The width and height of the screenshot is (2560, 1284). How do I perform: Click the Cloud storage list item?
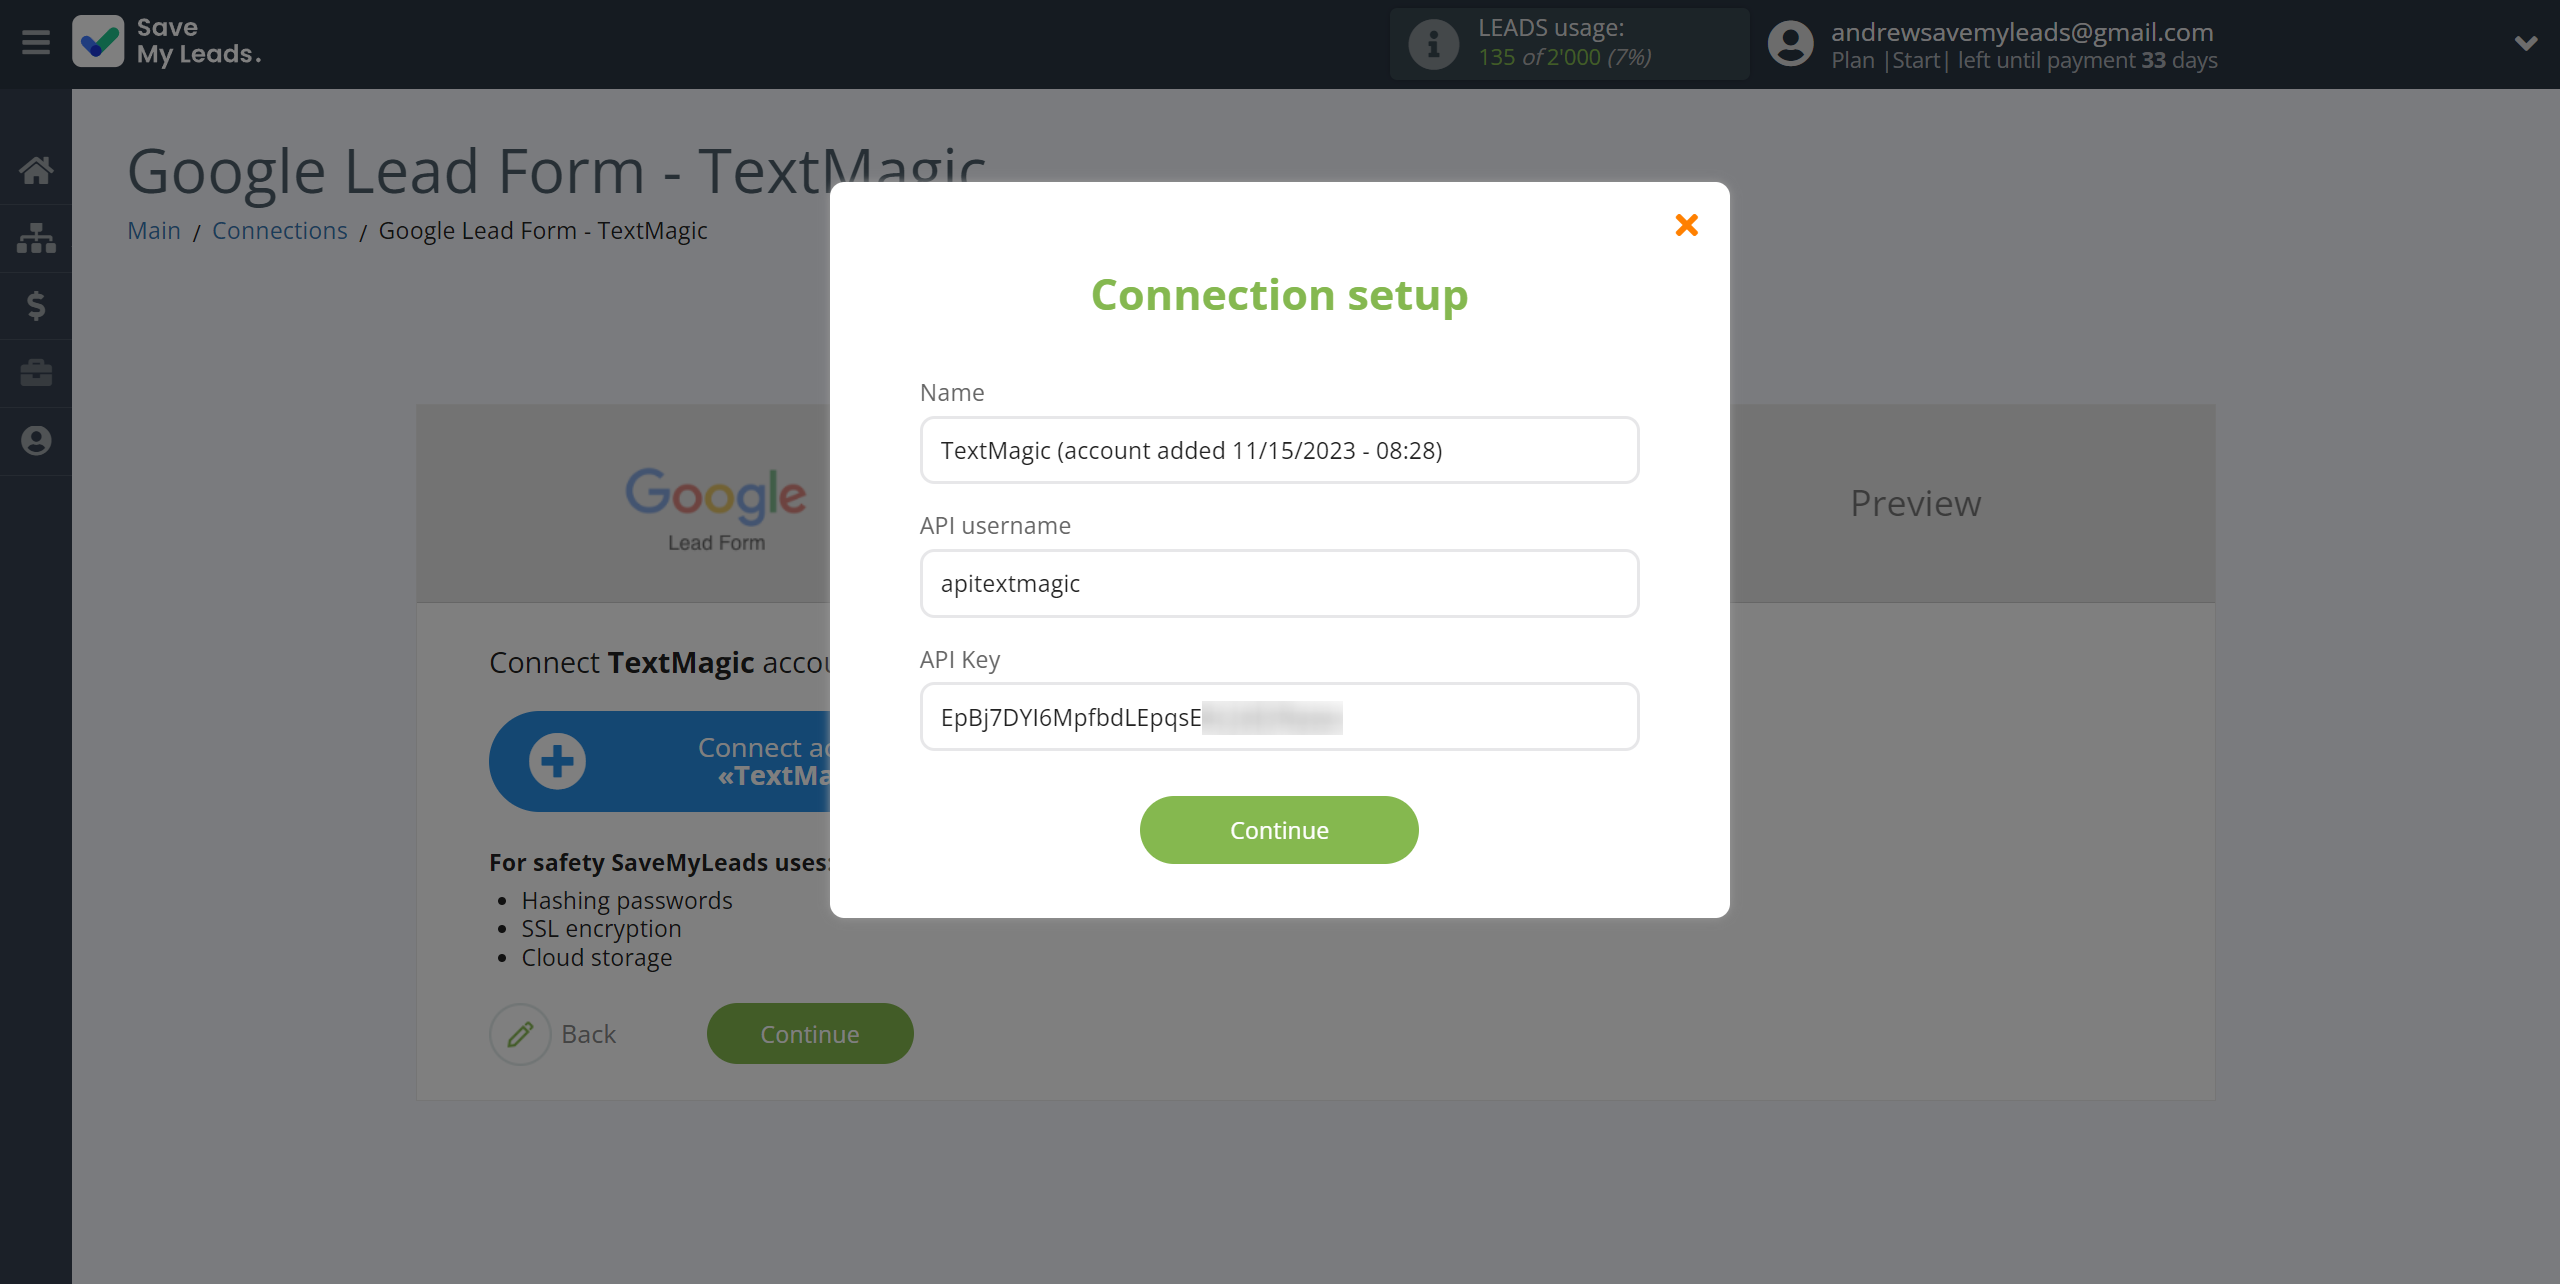pos(597,957)
